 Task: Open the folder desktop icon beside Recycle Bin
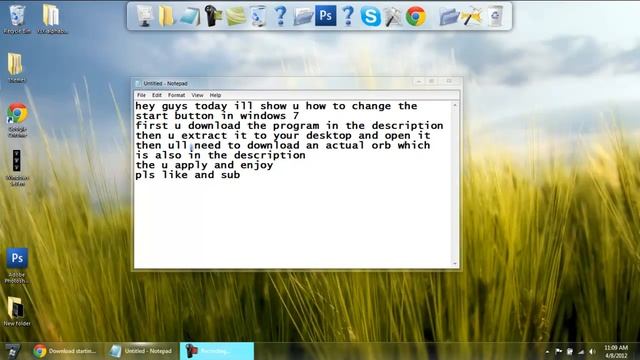tap(51, 19)
